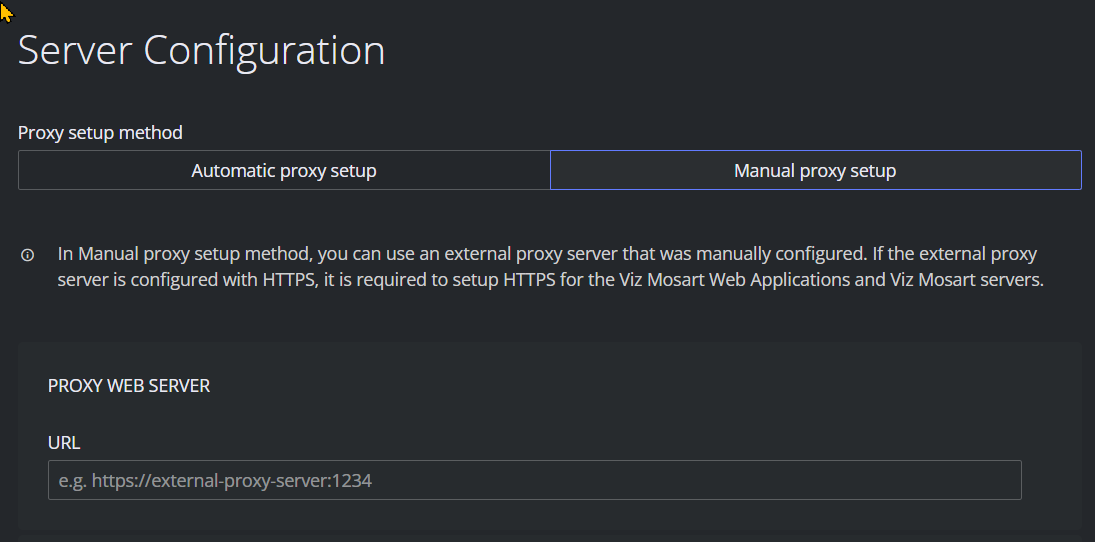Click the first line of the info message
This screenshot has height=542, width=1095.
pos(547,253)
